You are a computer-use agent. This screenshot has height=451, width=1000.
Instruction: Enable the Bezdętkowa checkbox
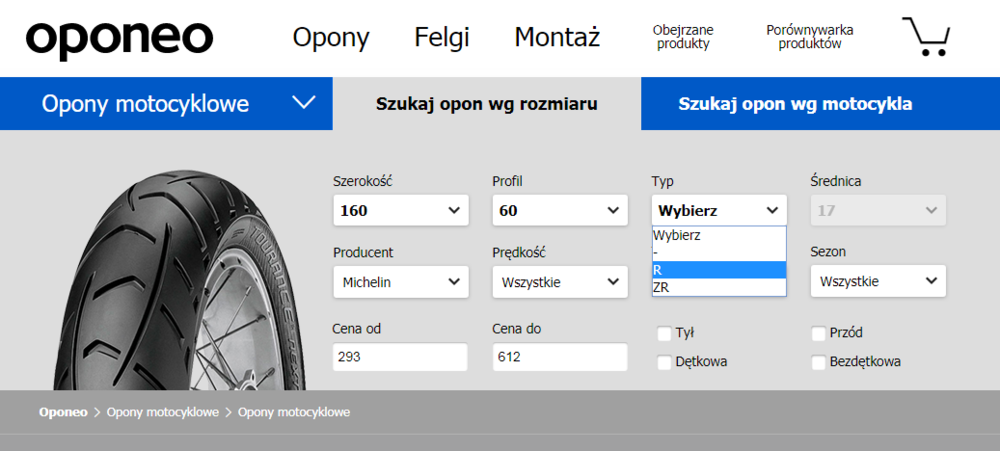click(819, 362)
